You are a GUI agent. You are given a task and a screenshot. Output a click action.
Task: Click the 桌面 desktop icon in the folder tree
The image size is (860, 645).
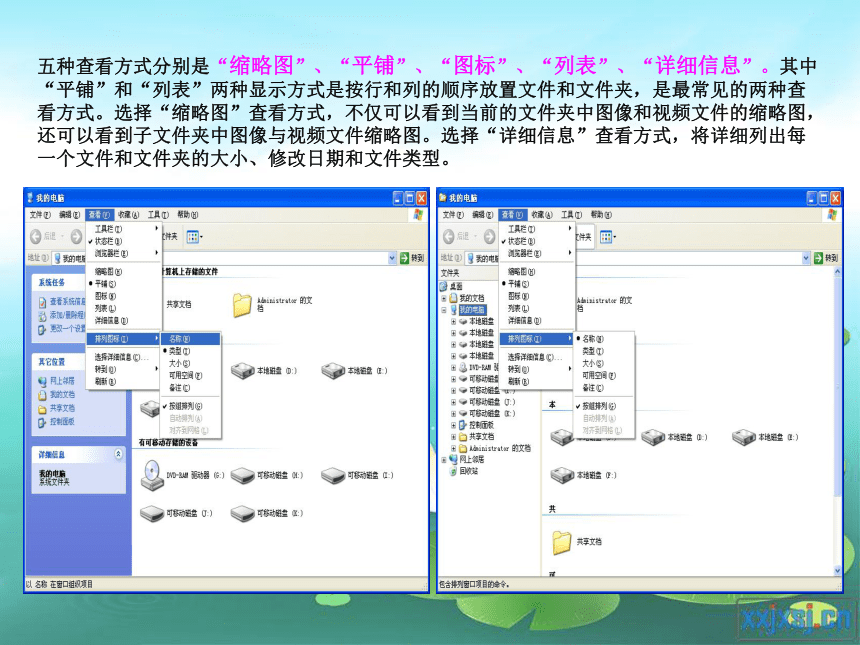click(444, 286)
